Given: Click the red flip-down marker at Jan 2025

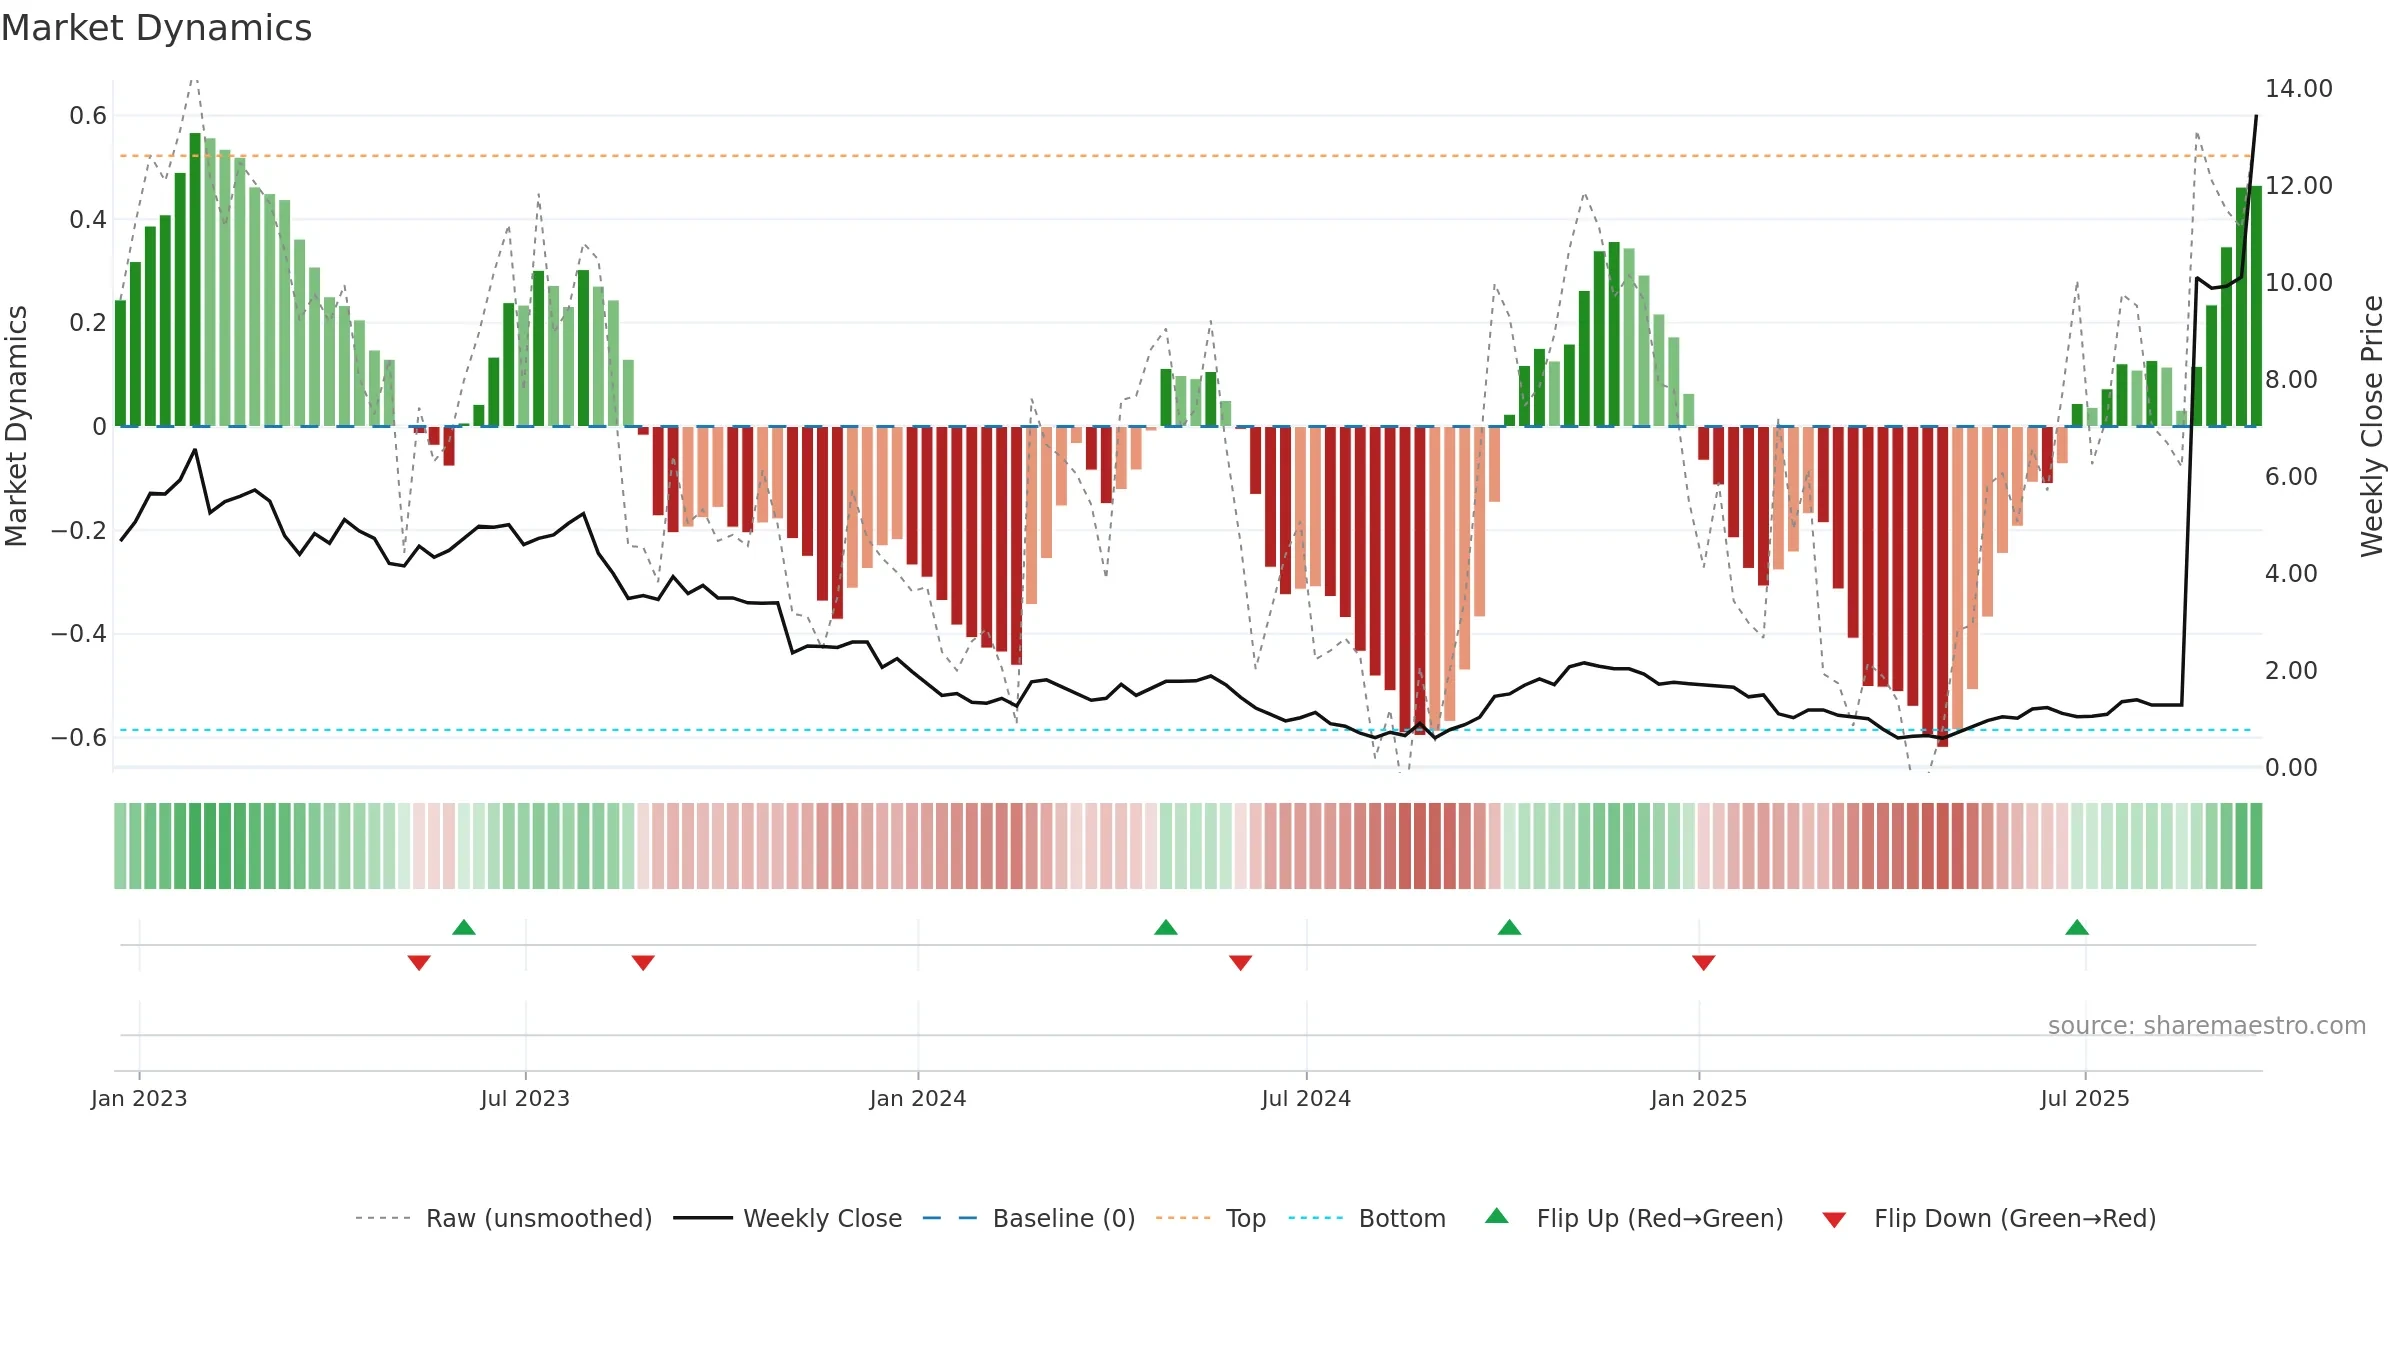Looking at the screenshot, I should (1704, 962).
